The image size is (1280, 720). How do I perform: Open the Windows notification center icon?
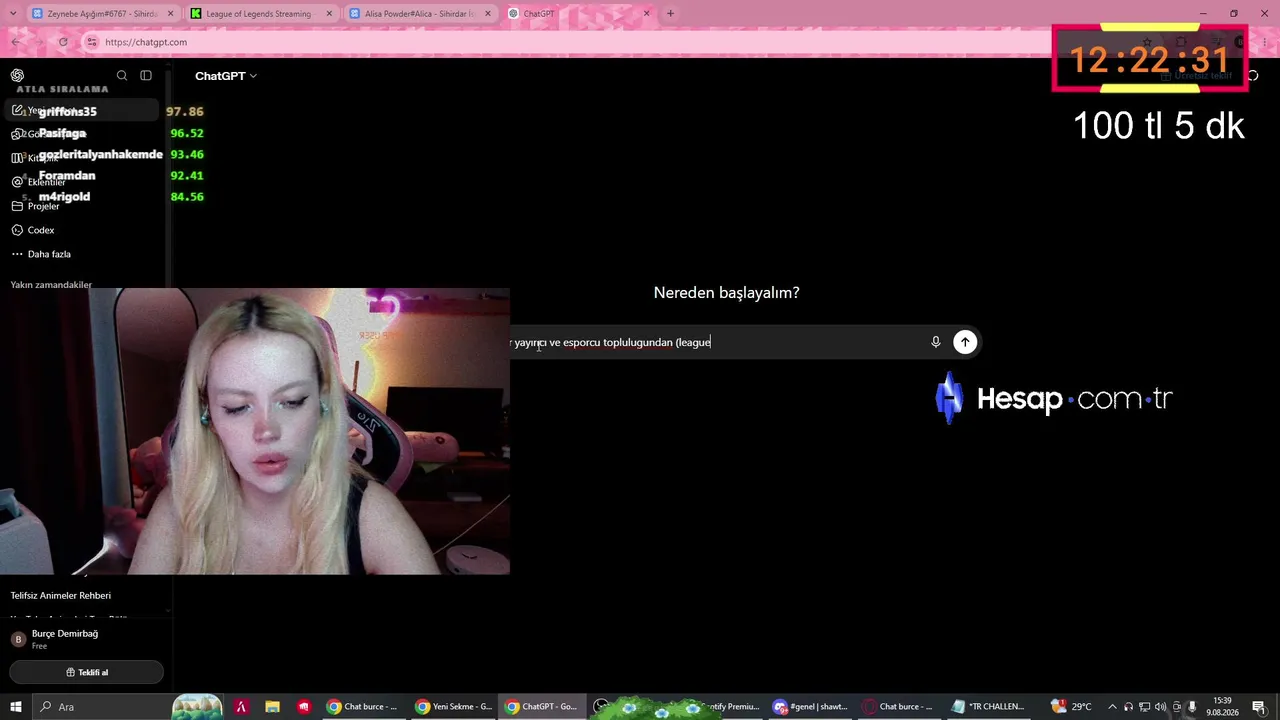pos(1259,707)
